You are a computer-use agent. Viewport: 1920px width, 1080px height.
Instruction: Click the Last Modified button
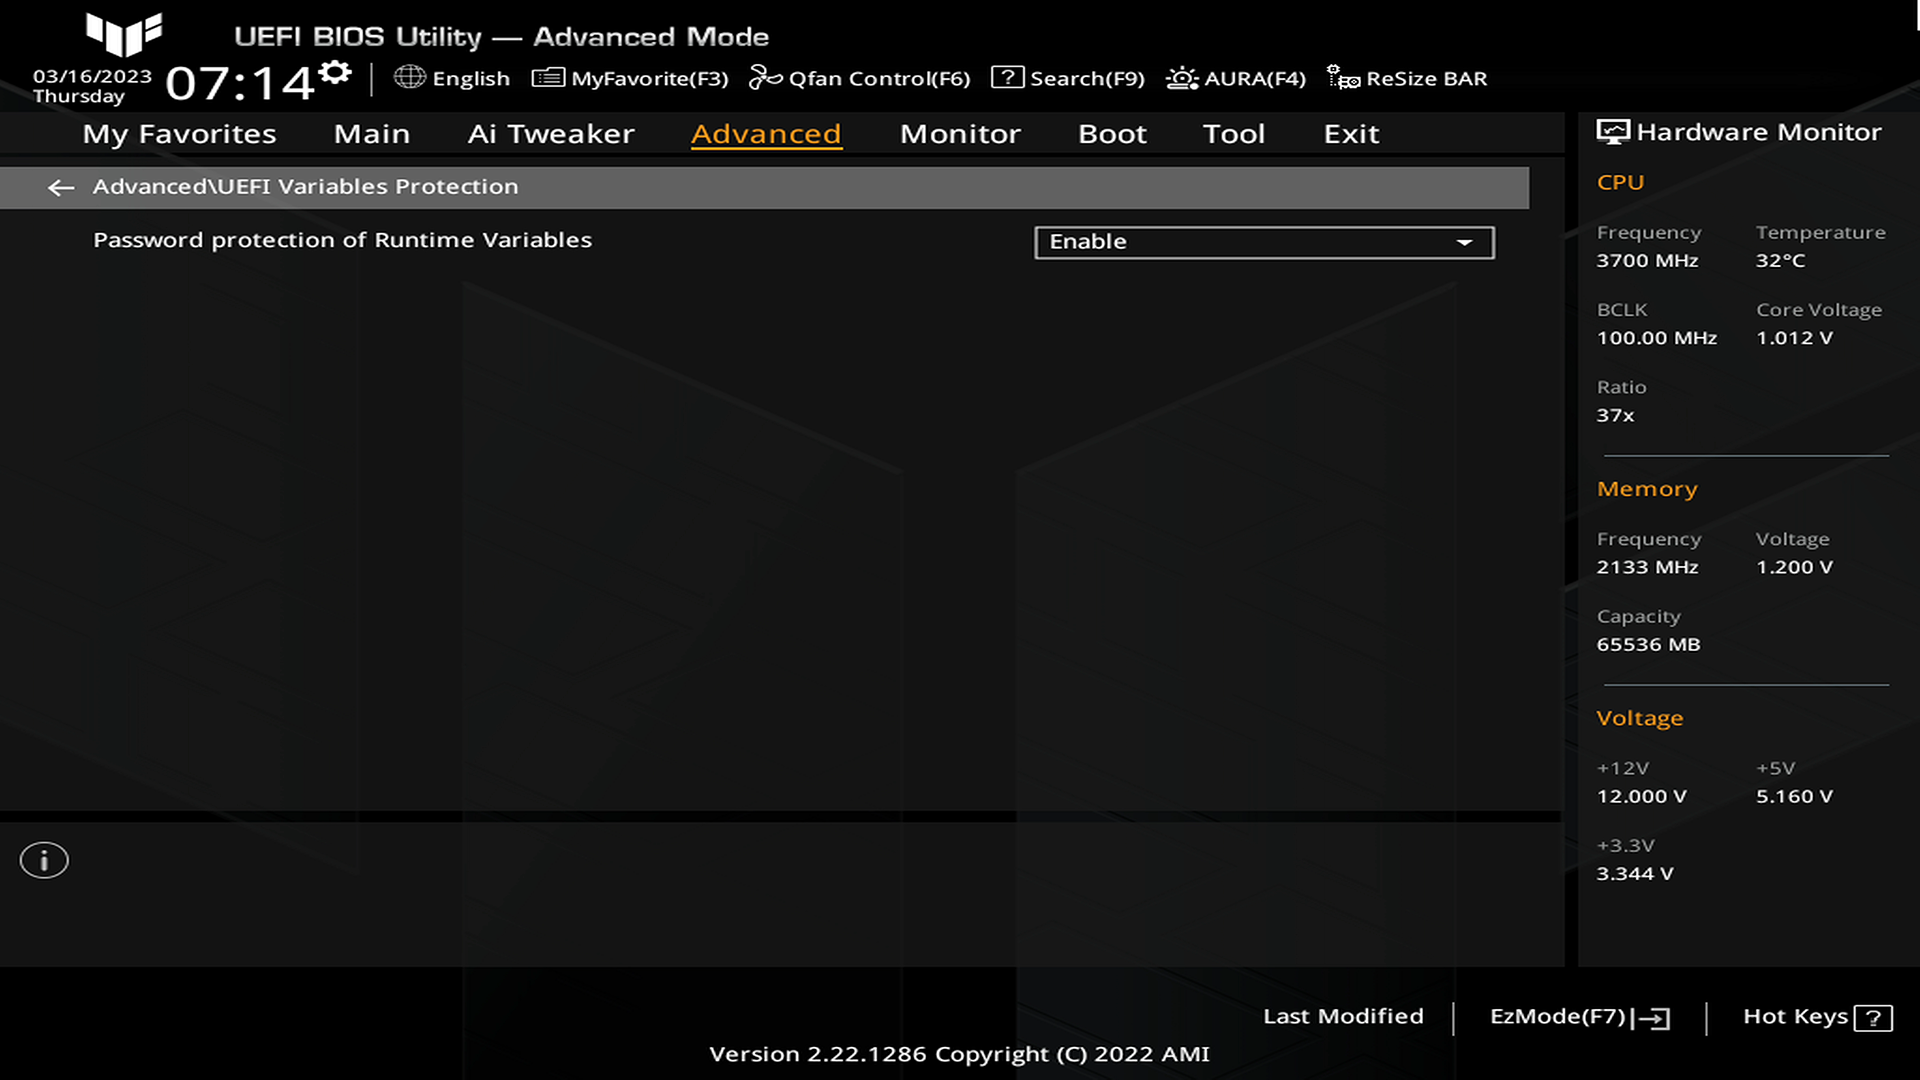point(1344,1015)
